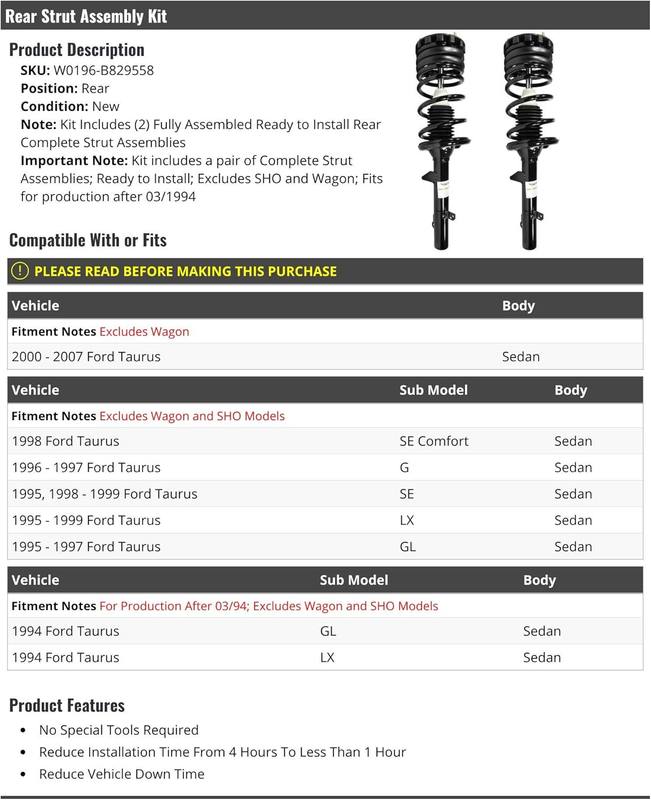Click the Sub Model column header in second table
651x800 pixels.
point(433,390)
